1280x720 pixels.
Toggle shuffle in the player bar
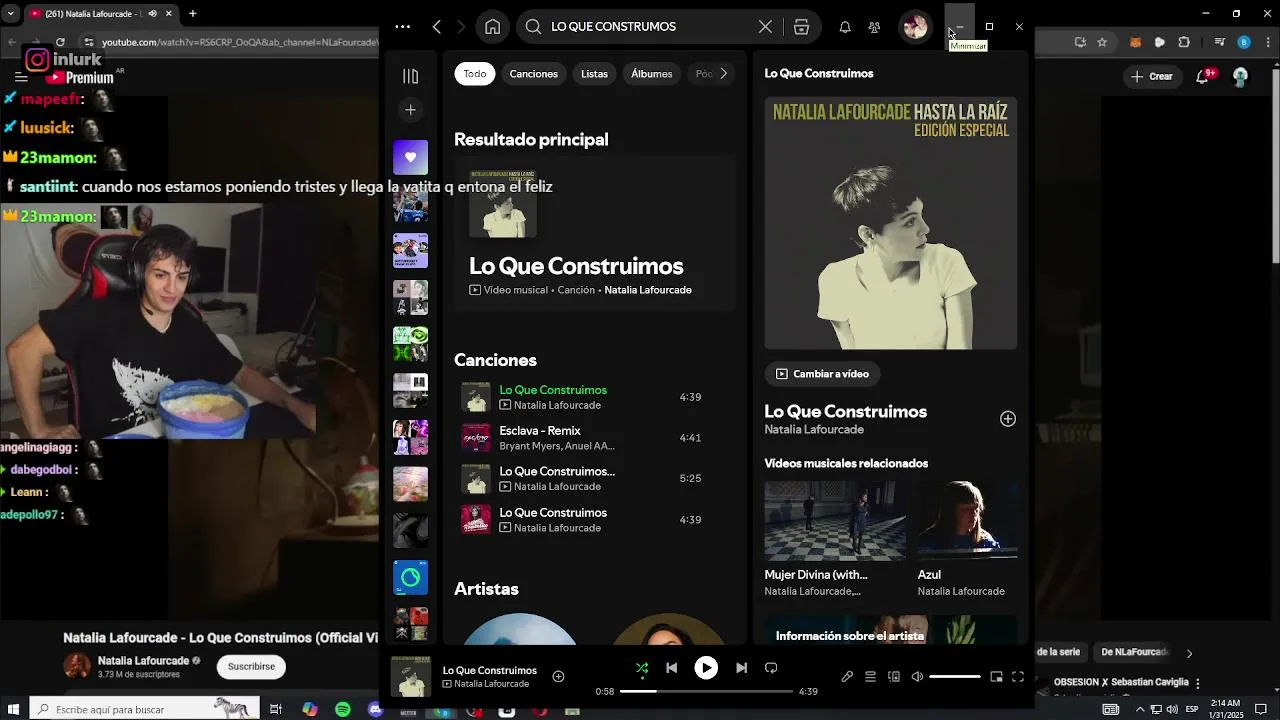642,668
